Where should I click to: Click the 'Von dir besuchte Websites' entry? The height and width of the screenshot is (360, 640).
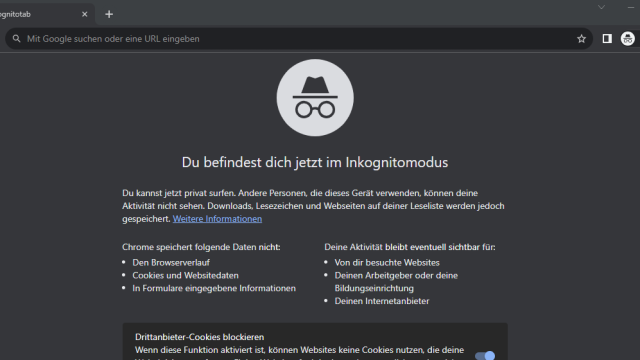(x=387, y=262)
